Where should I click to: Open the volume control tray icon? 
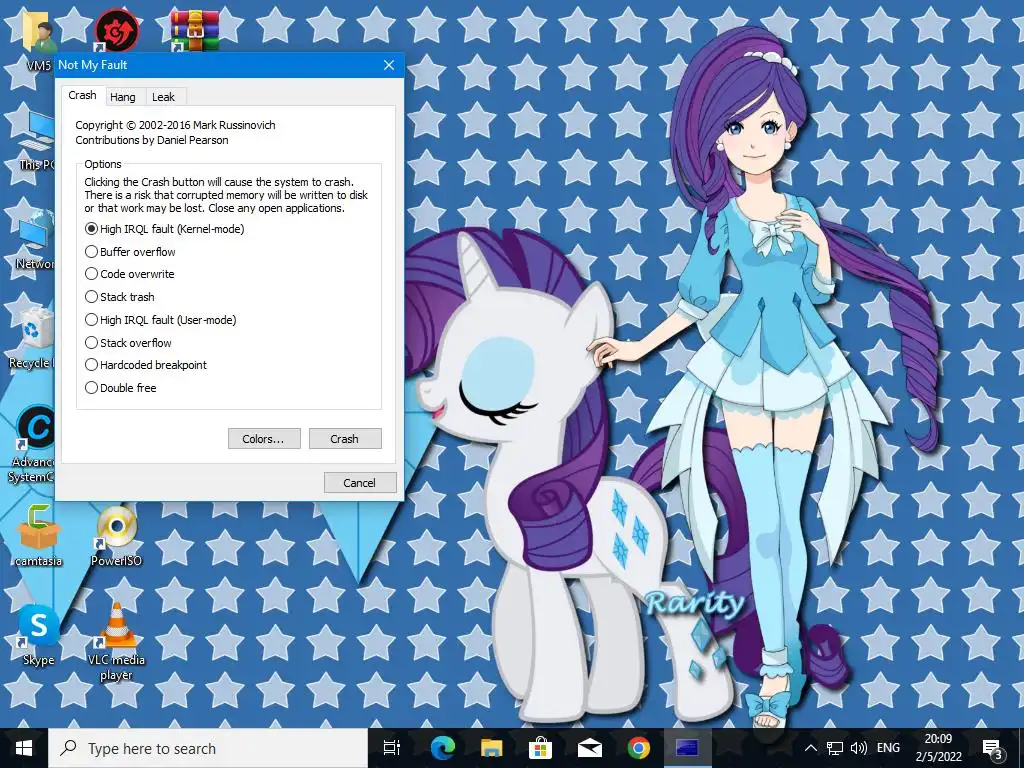point(859,748)
